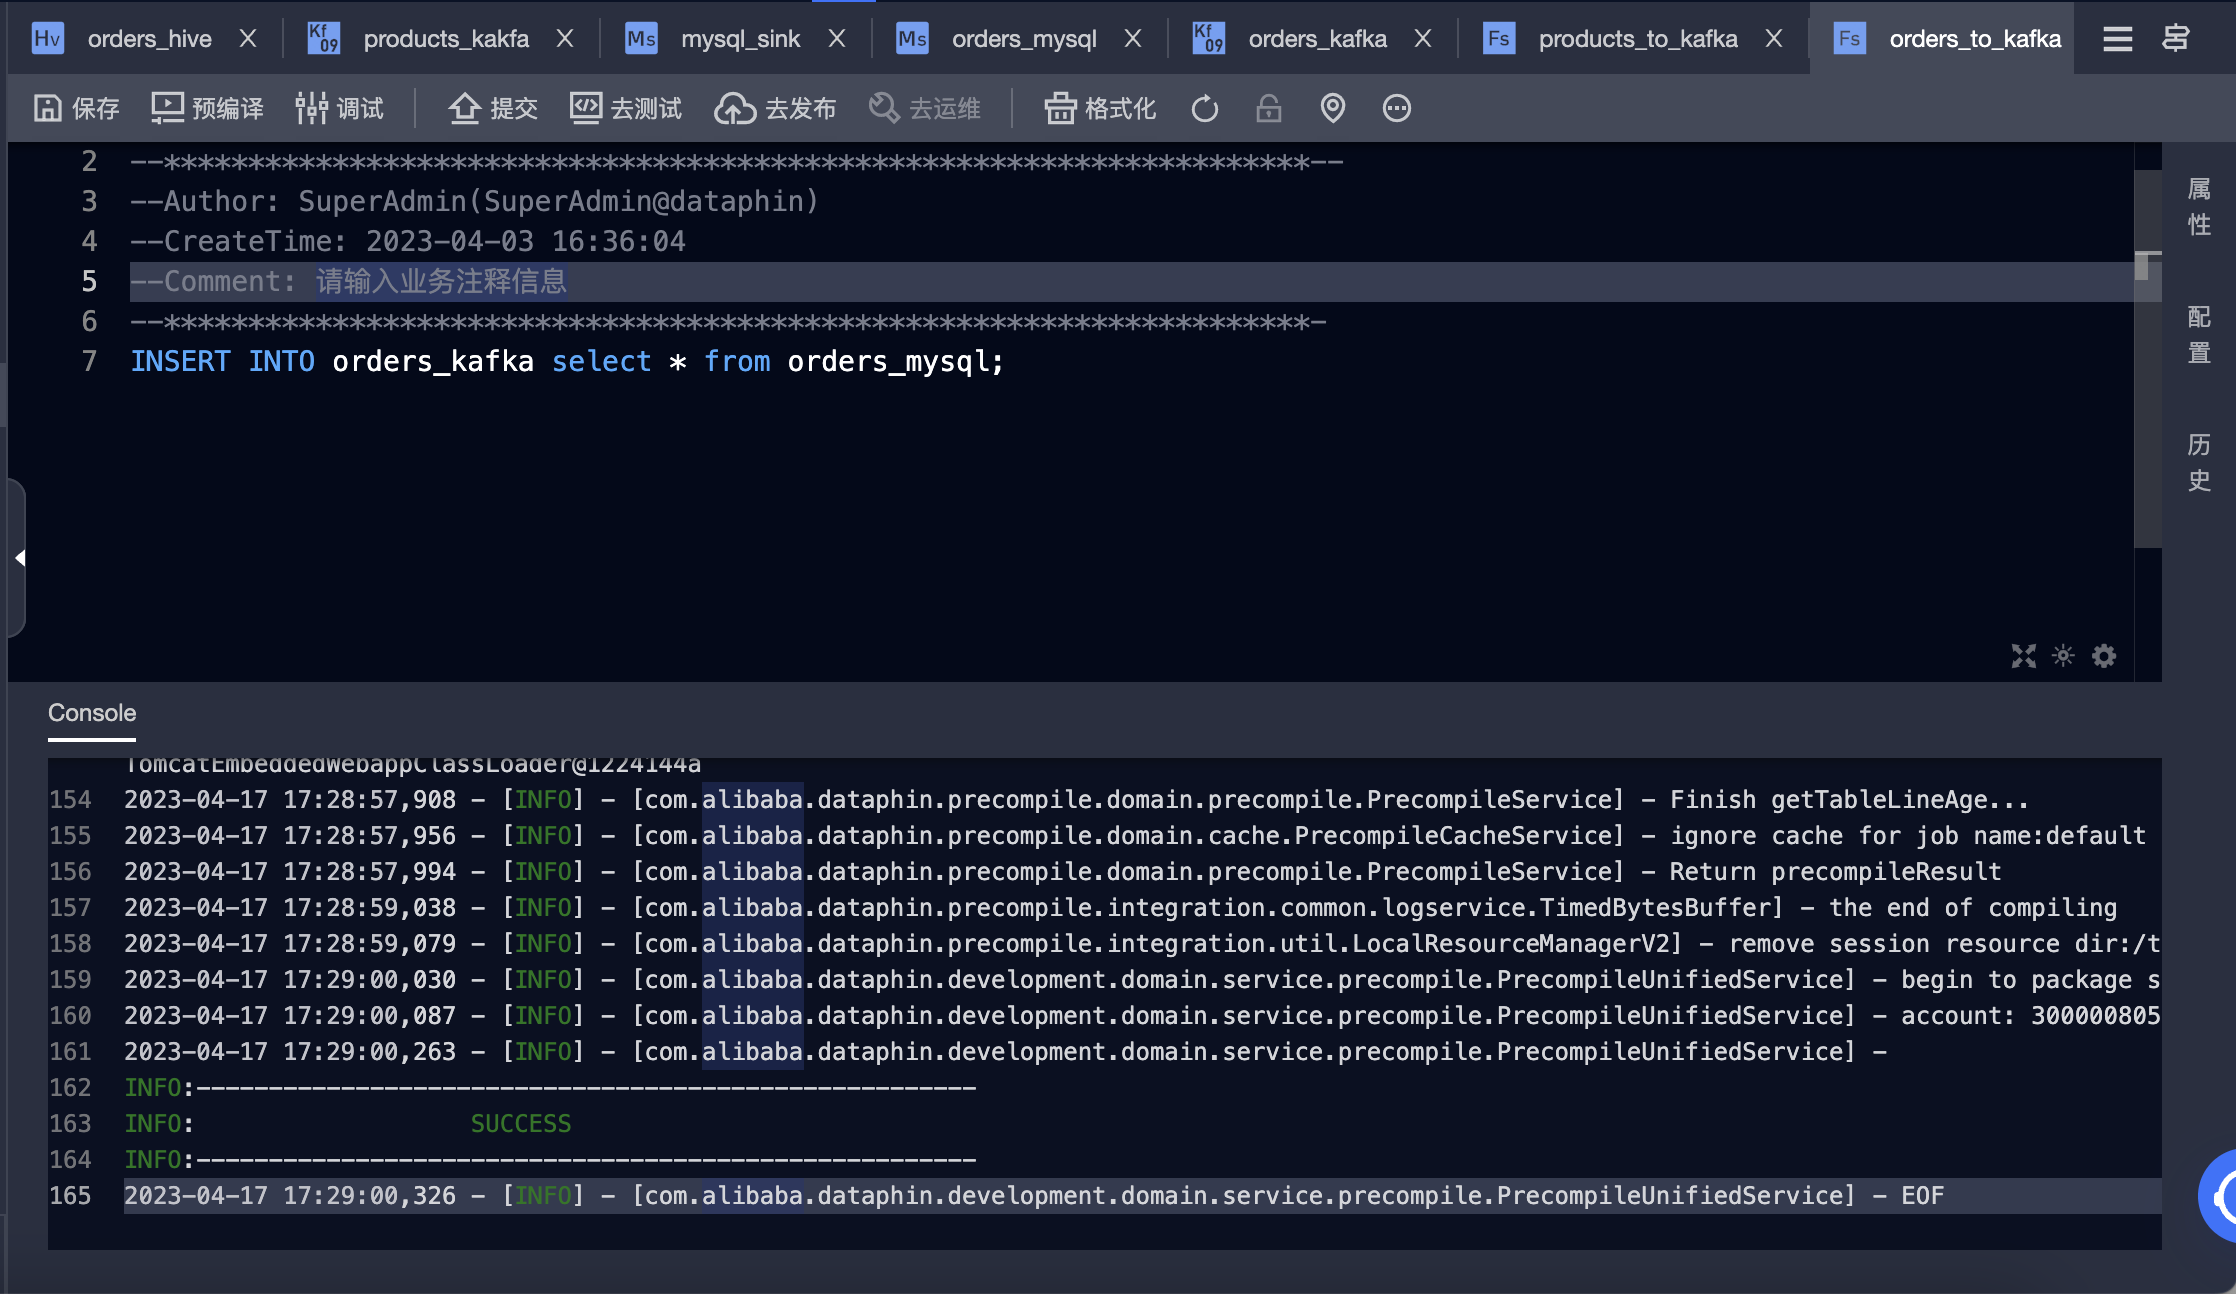This screenshot has width=2236, height=1294.
Task: Click the 格式化 format code button
Action: pyautogui.click(x=1100, y=108)
